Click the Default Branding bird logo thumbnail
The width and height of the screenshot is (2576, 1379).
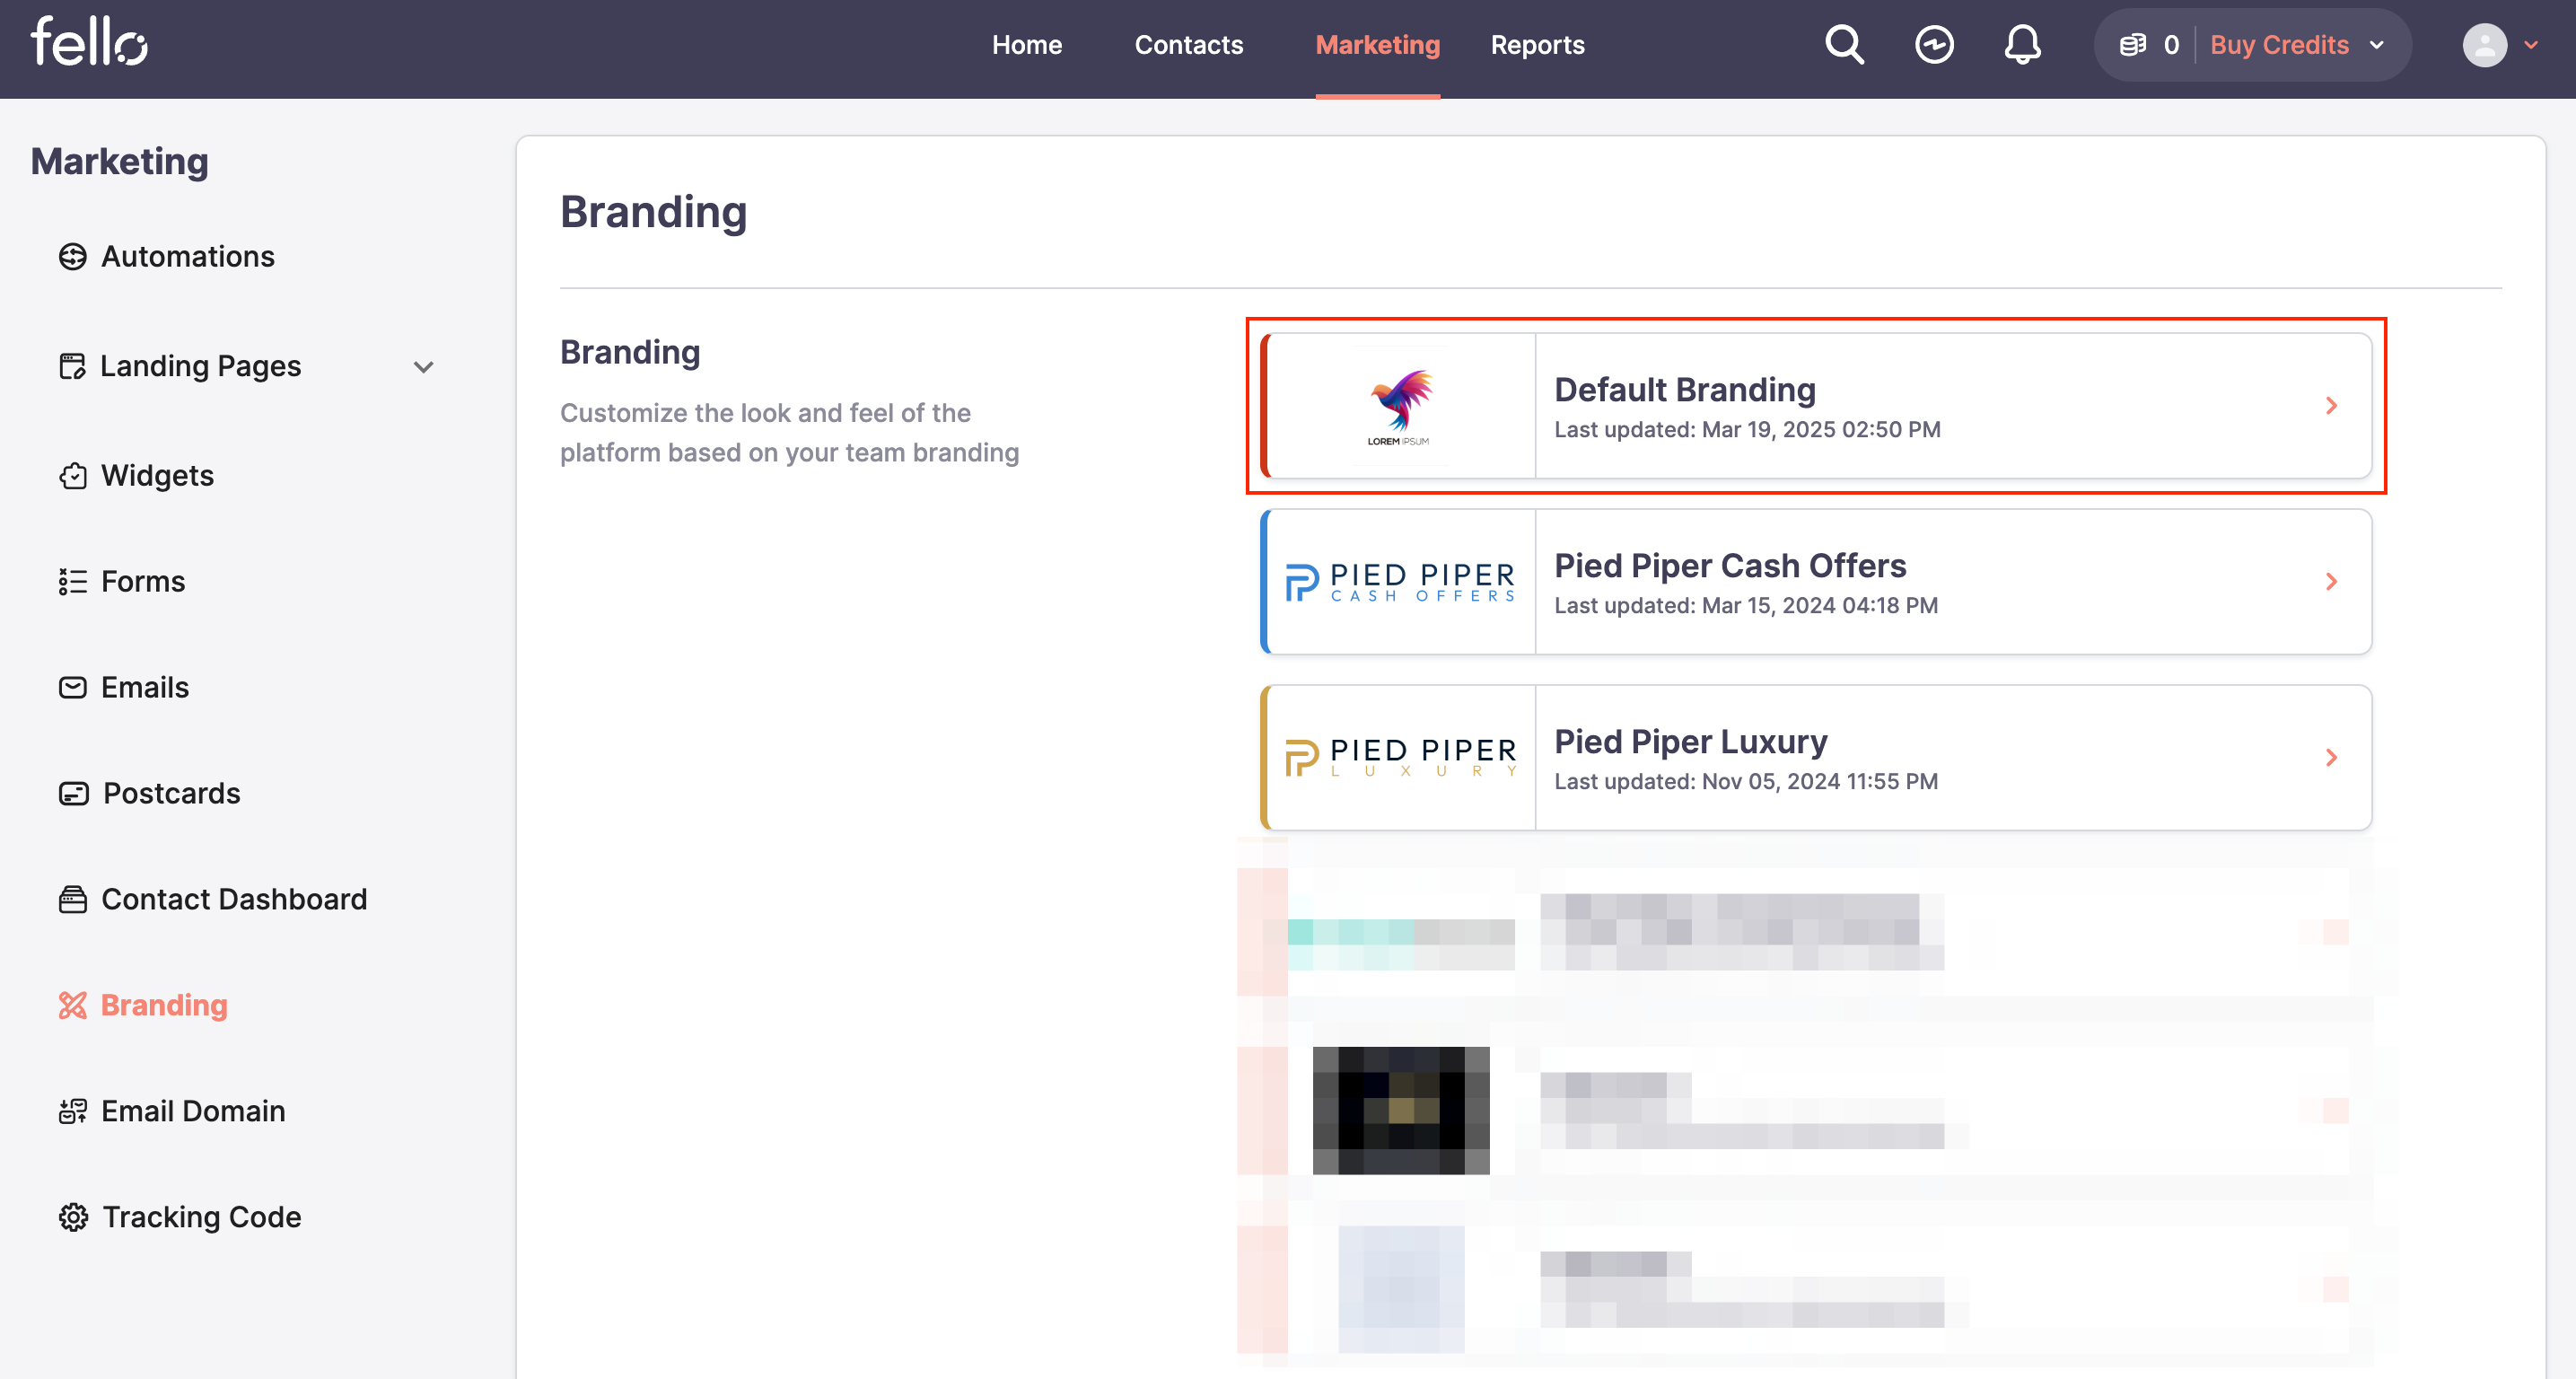tap(1399, 407)
